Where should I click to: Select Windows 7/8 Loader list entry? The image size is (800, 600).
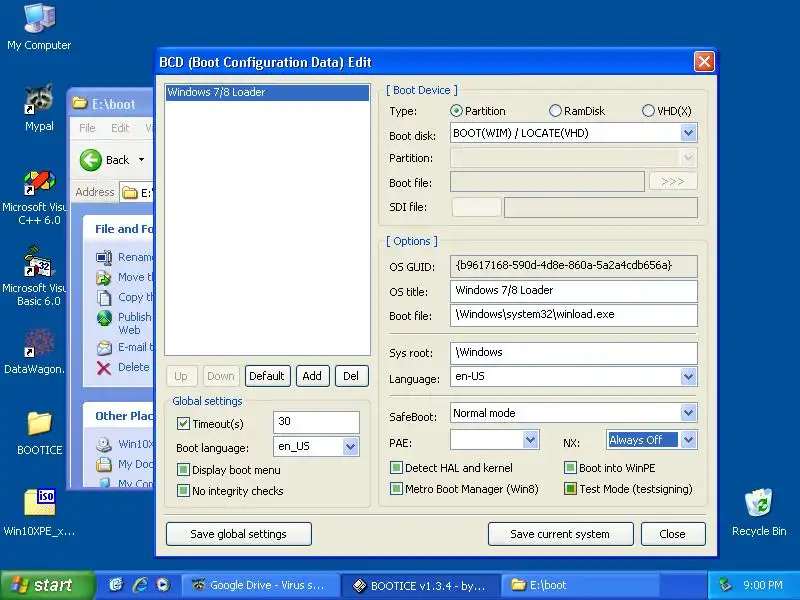tap(267, 92)
